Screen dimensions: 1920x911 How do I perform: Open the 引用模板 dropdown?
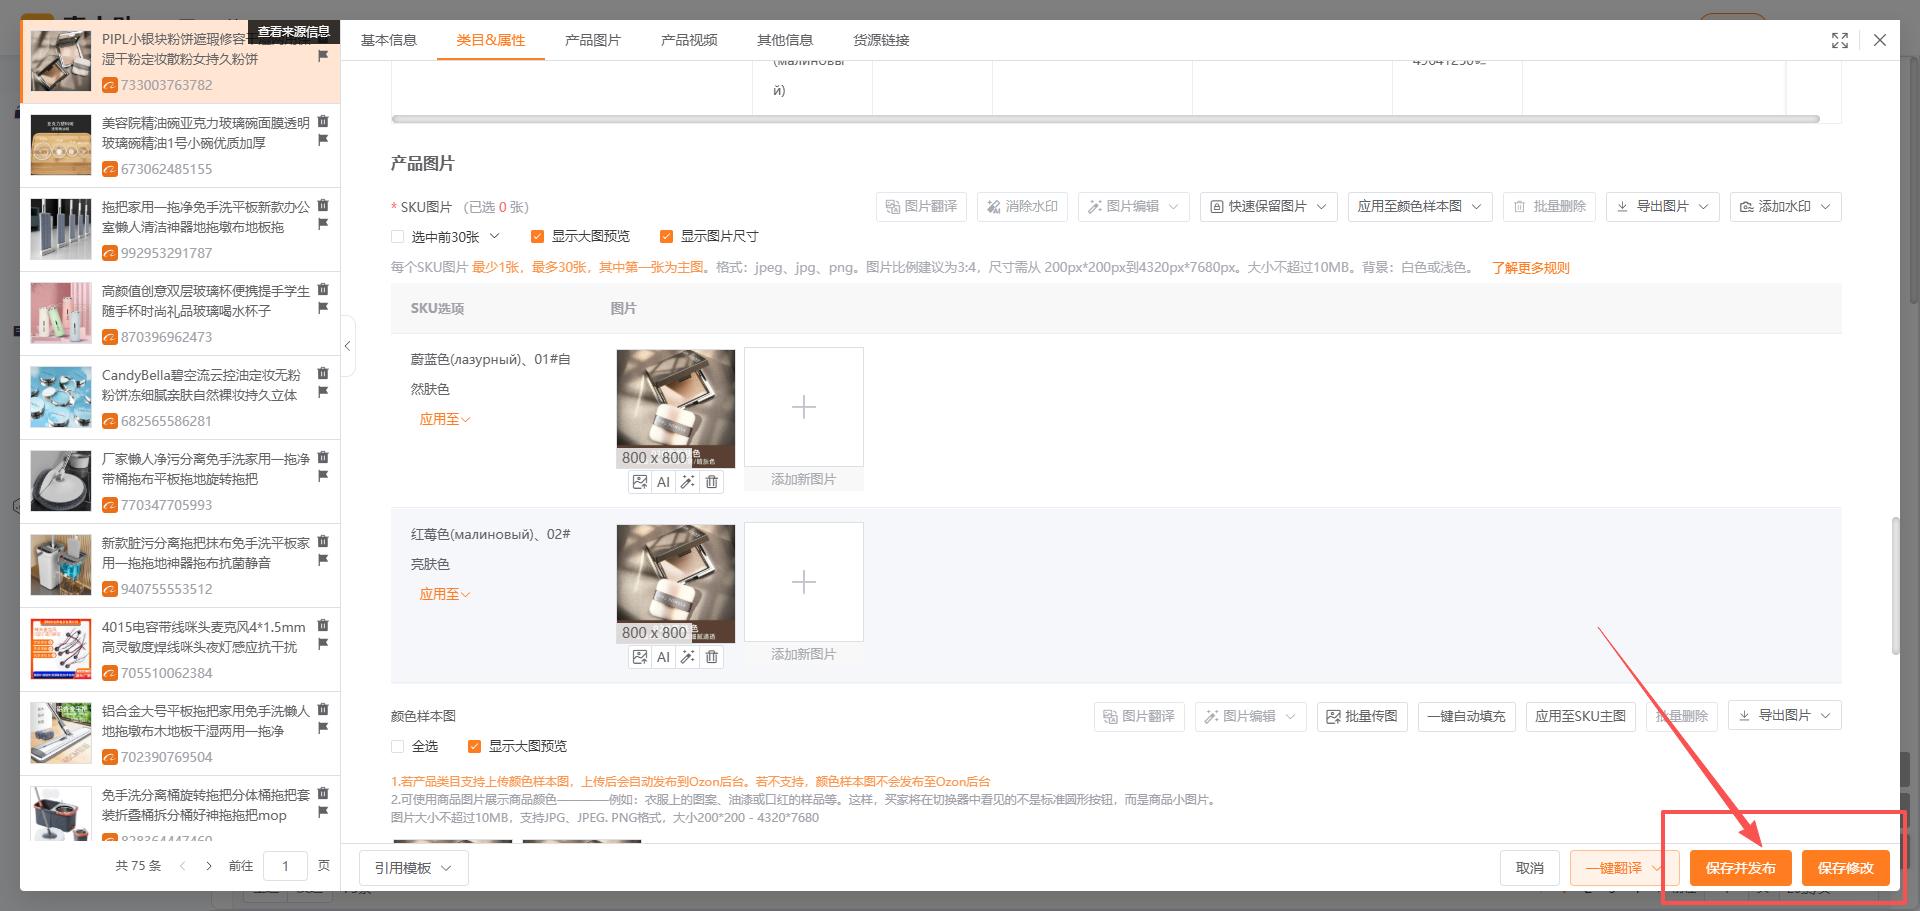pos(414,868)
